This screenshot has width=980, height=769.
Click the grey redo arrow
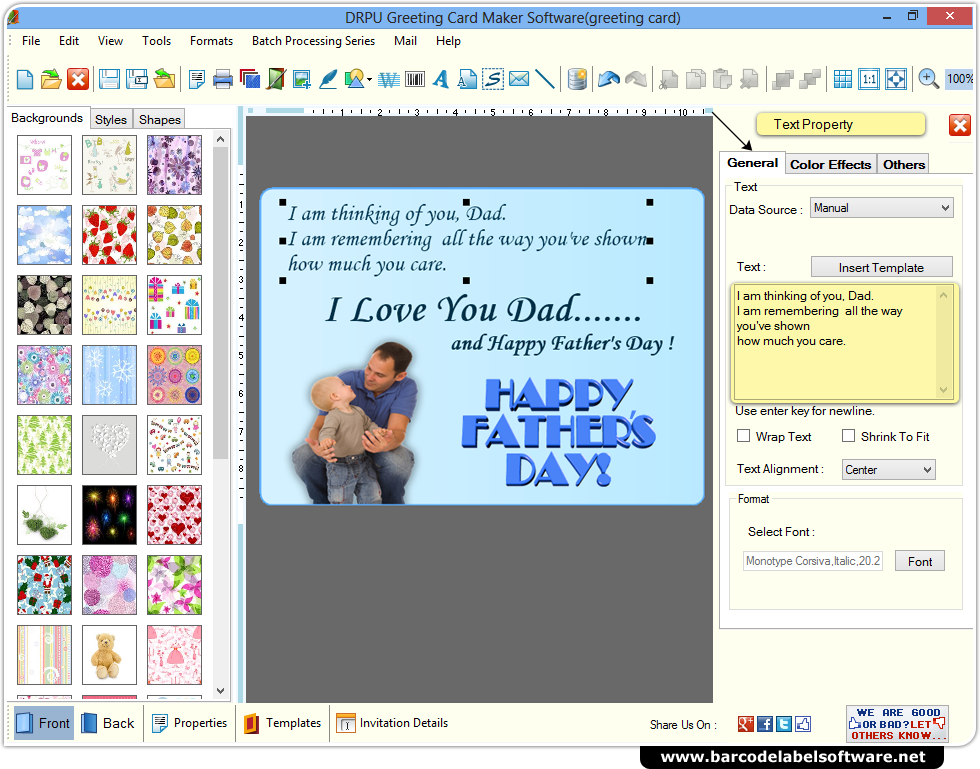636,79
